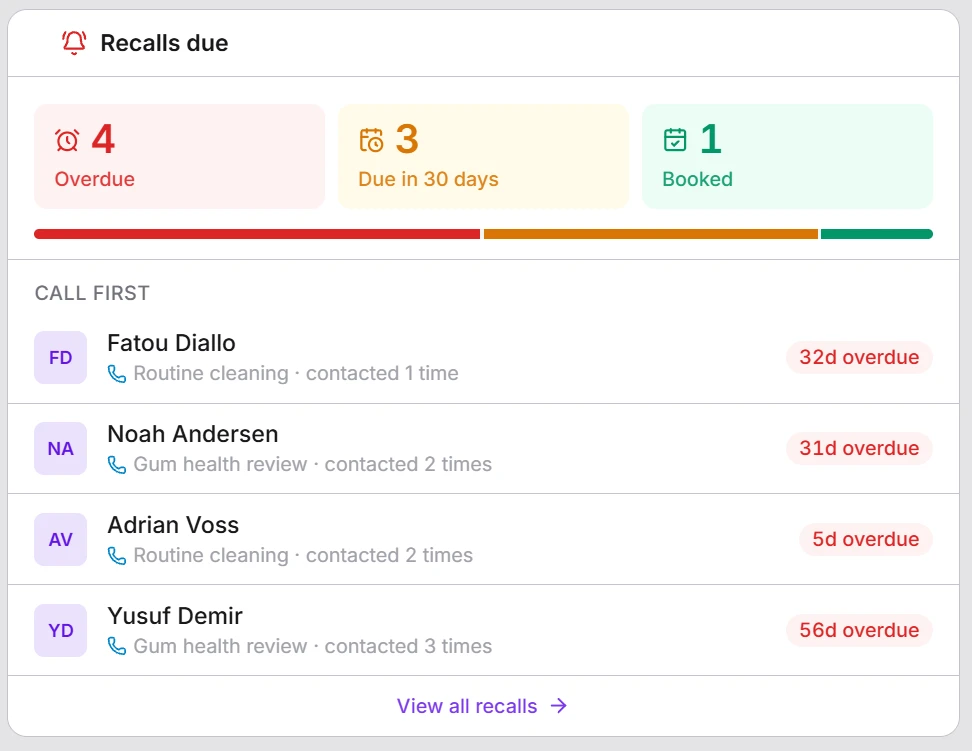Viewport: 972px width, 751px height.
Task: Open the YD avatar for Yusuf Demir
Action: pos(61,631)
